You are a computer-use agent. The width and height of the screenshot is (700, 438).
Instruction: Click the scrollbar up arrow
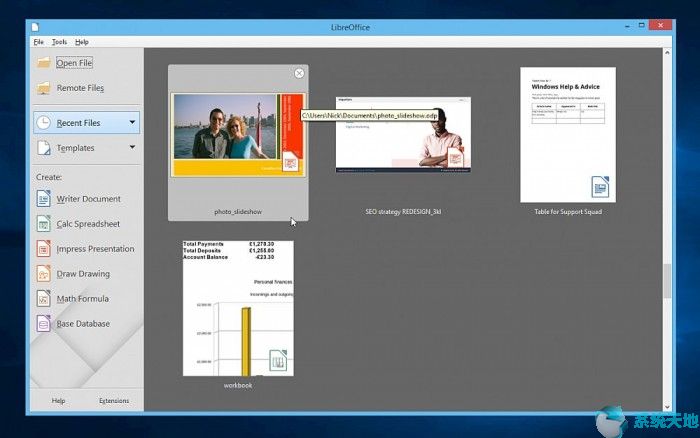tap(667, 53)
